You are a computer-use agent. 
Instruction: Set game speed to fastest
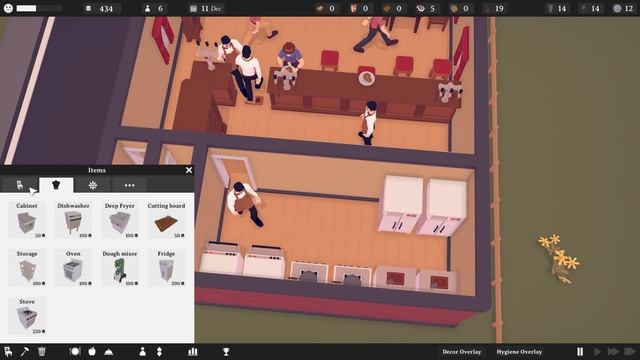(x=630, y=351)
